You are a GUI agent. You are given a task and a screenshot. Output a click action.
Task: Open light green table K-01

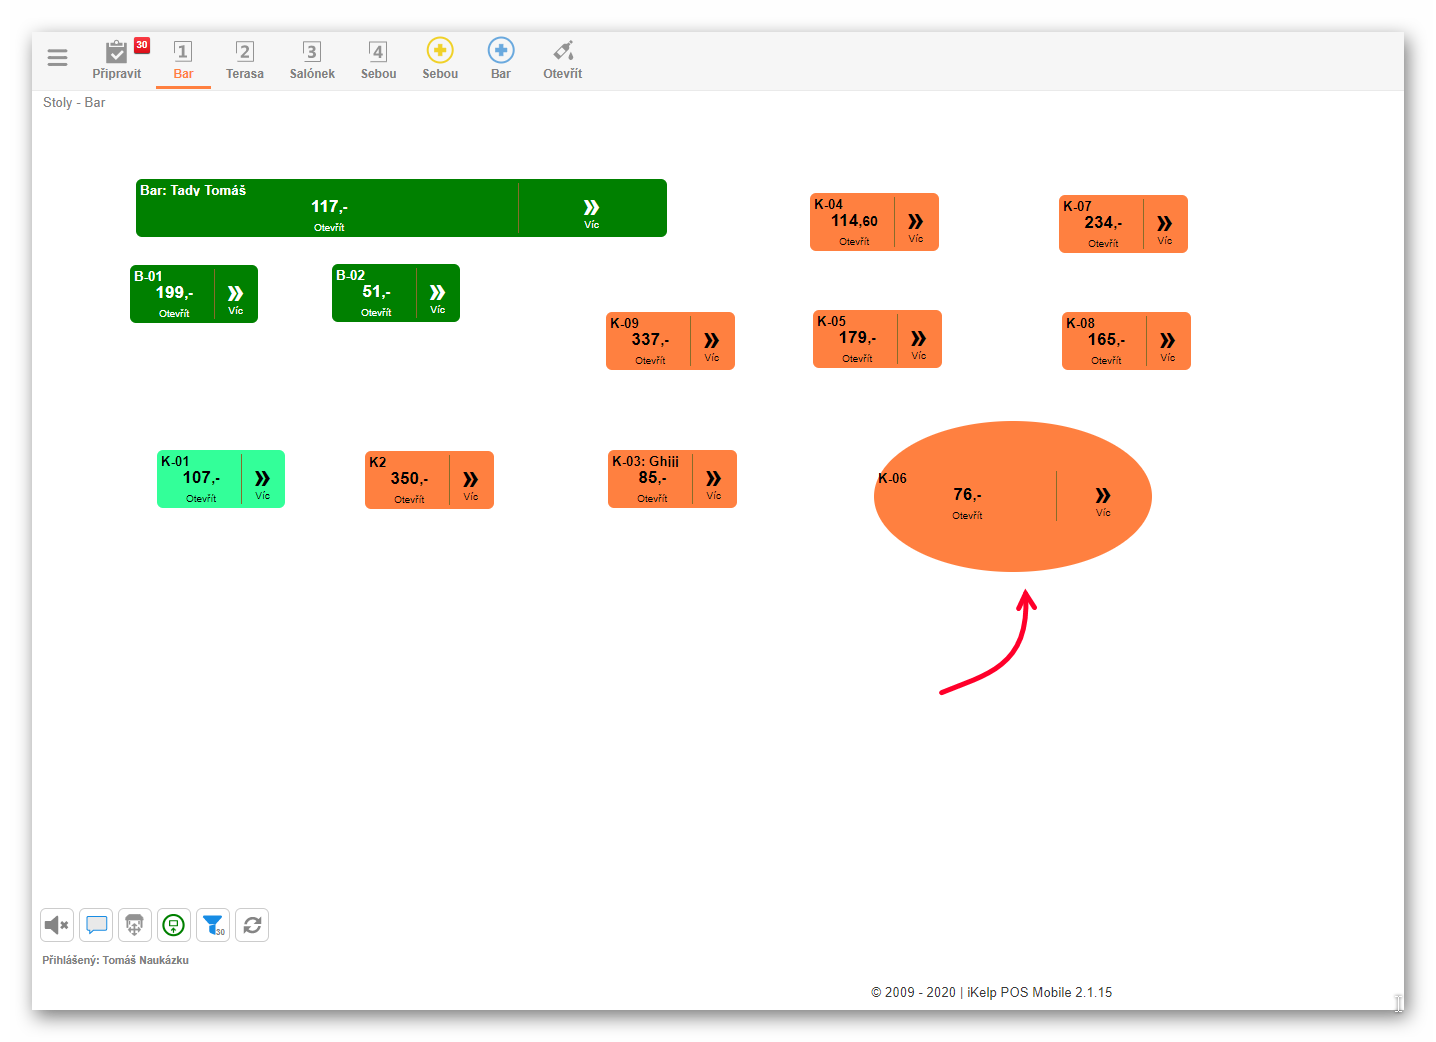(x=200, y=481)
